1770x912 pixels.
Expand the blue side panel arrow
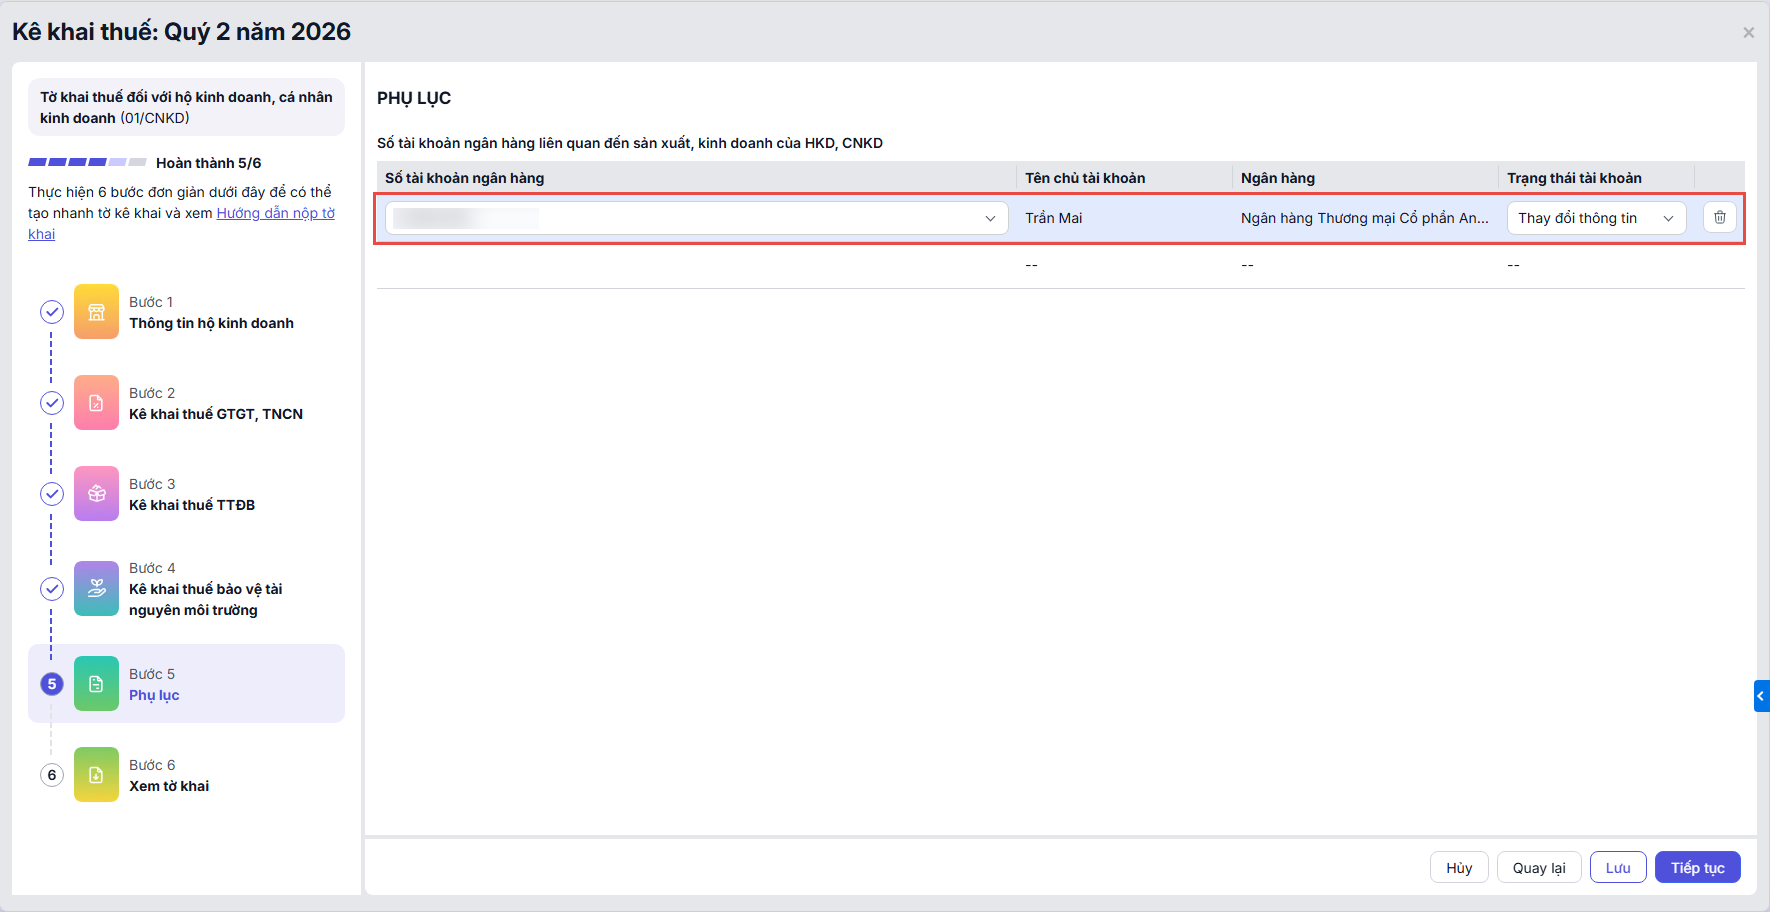pos(1761,696)
